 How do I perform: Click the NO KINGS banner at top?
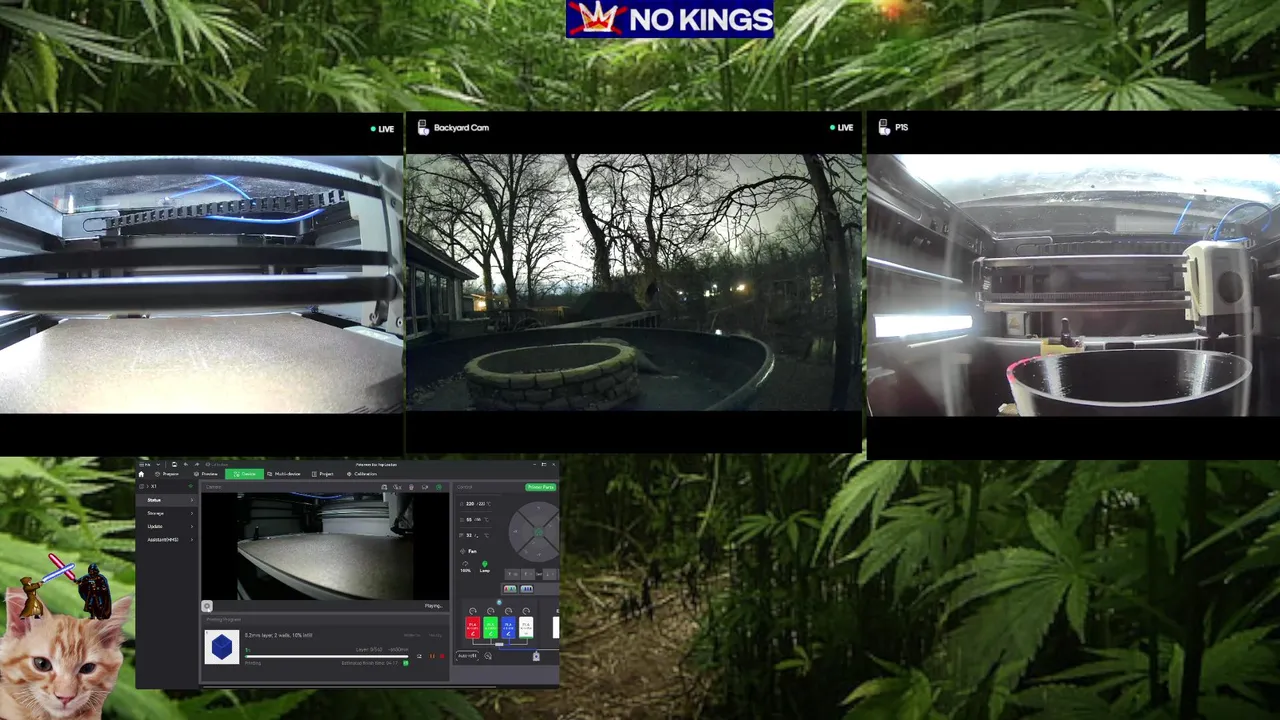[670, 19]
